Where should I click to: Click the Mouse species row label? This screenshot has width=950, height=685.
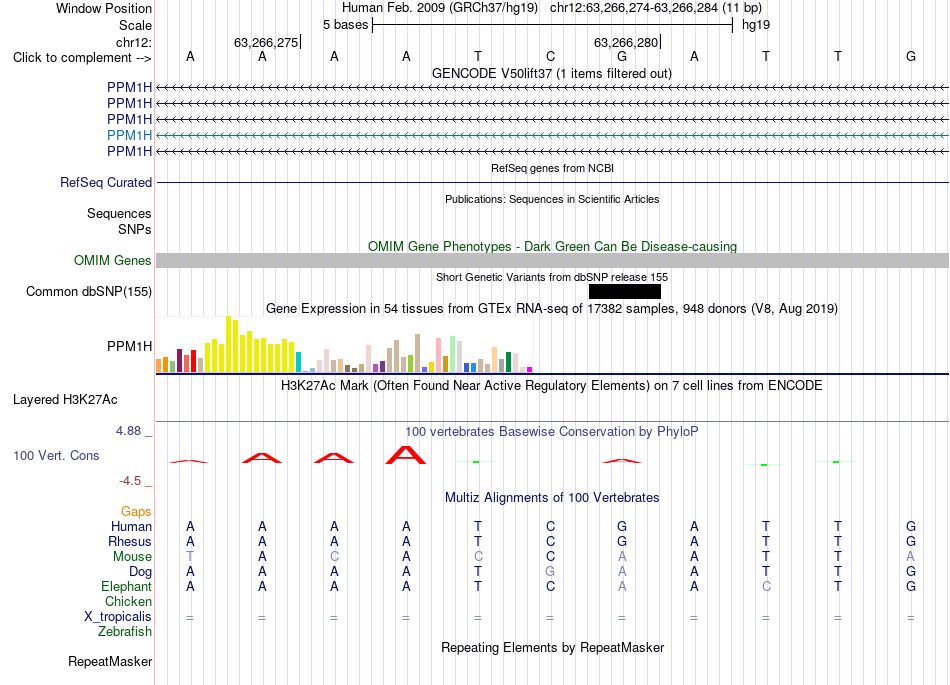coord(132,557)
